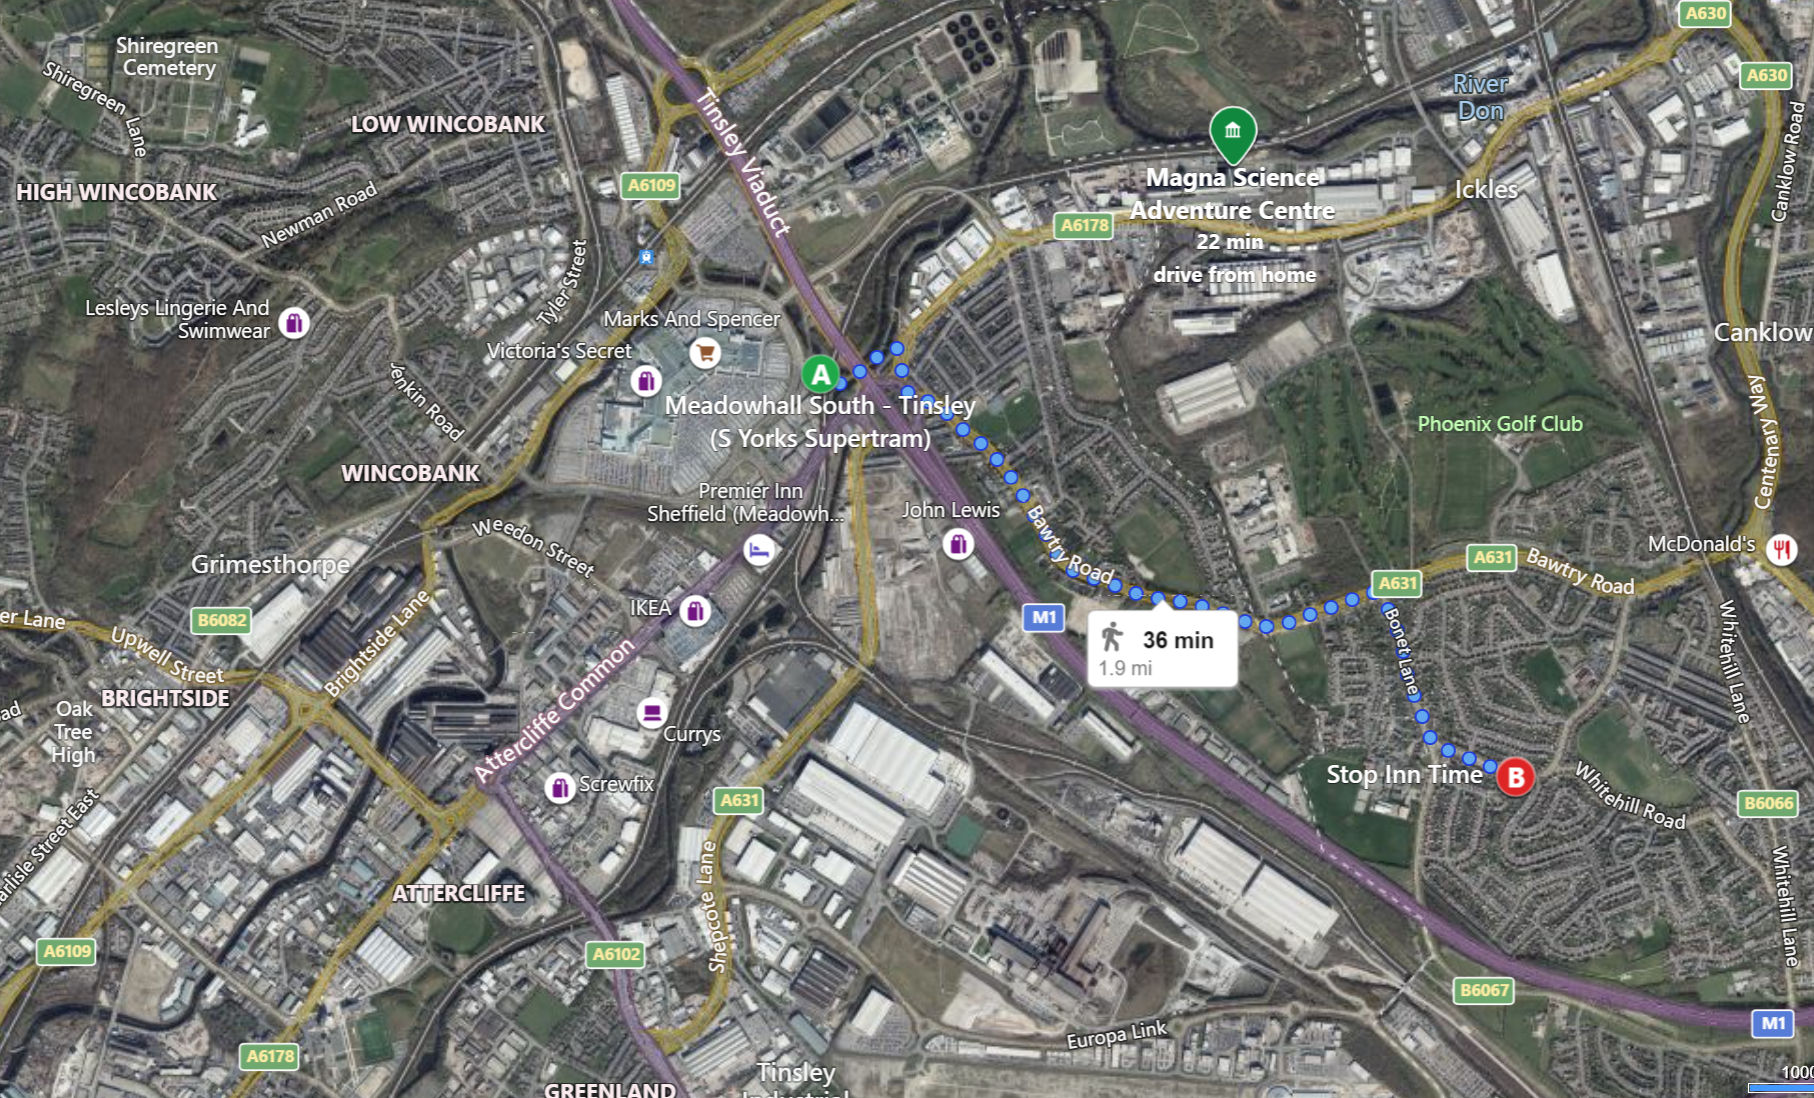Open the 36 min walking route card
The width and height of the screenshot is (1814, 1098).
pos(1162,650)
